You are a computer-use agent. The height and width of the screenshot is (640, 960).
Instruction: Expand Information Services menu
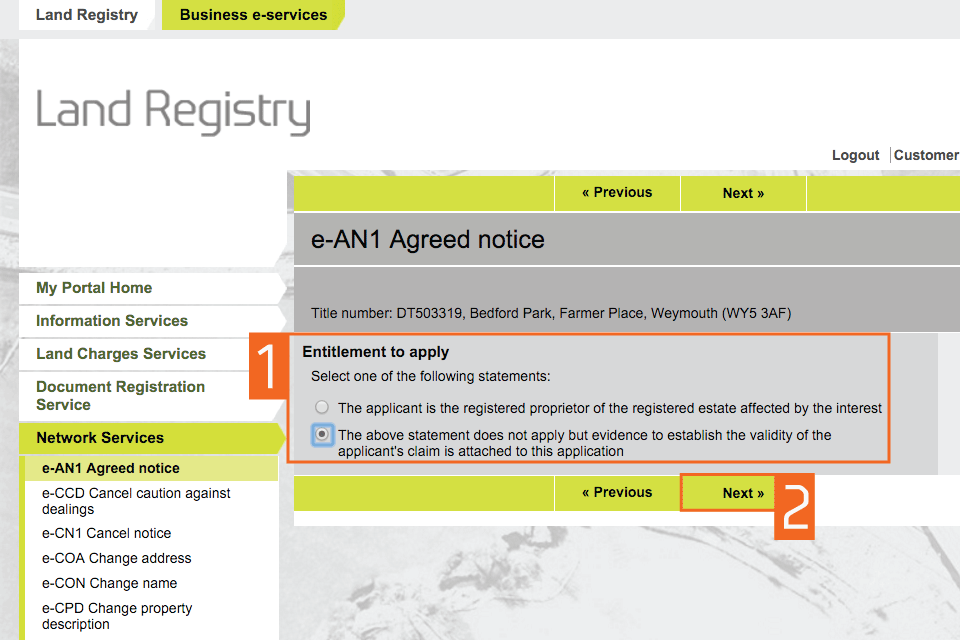(x=112, y=321)
